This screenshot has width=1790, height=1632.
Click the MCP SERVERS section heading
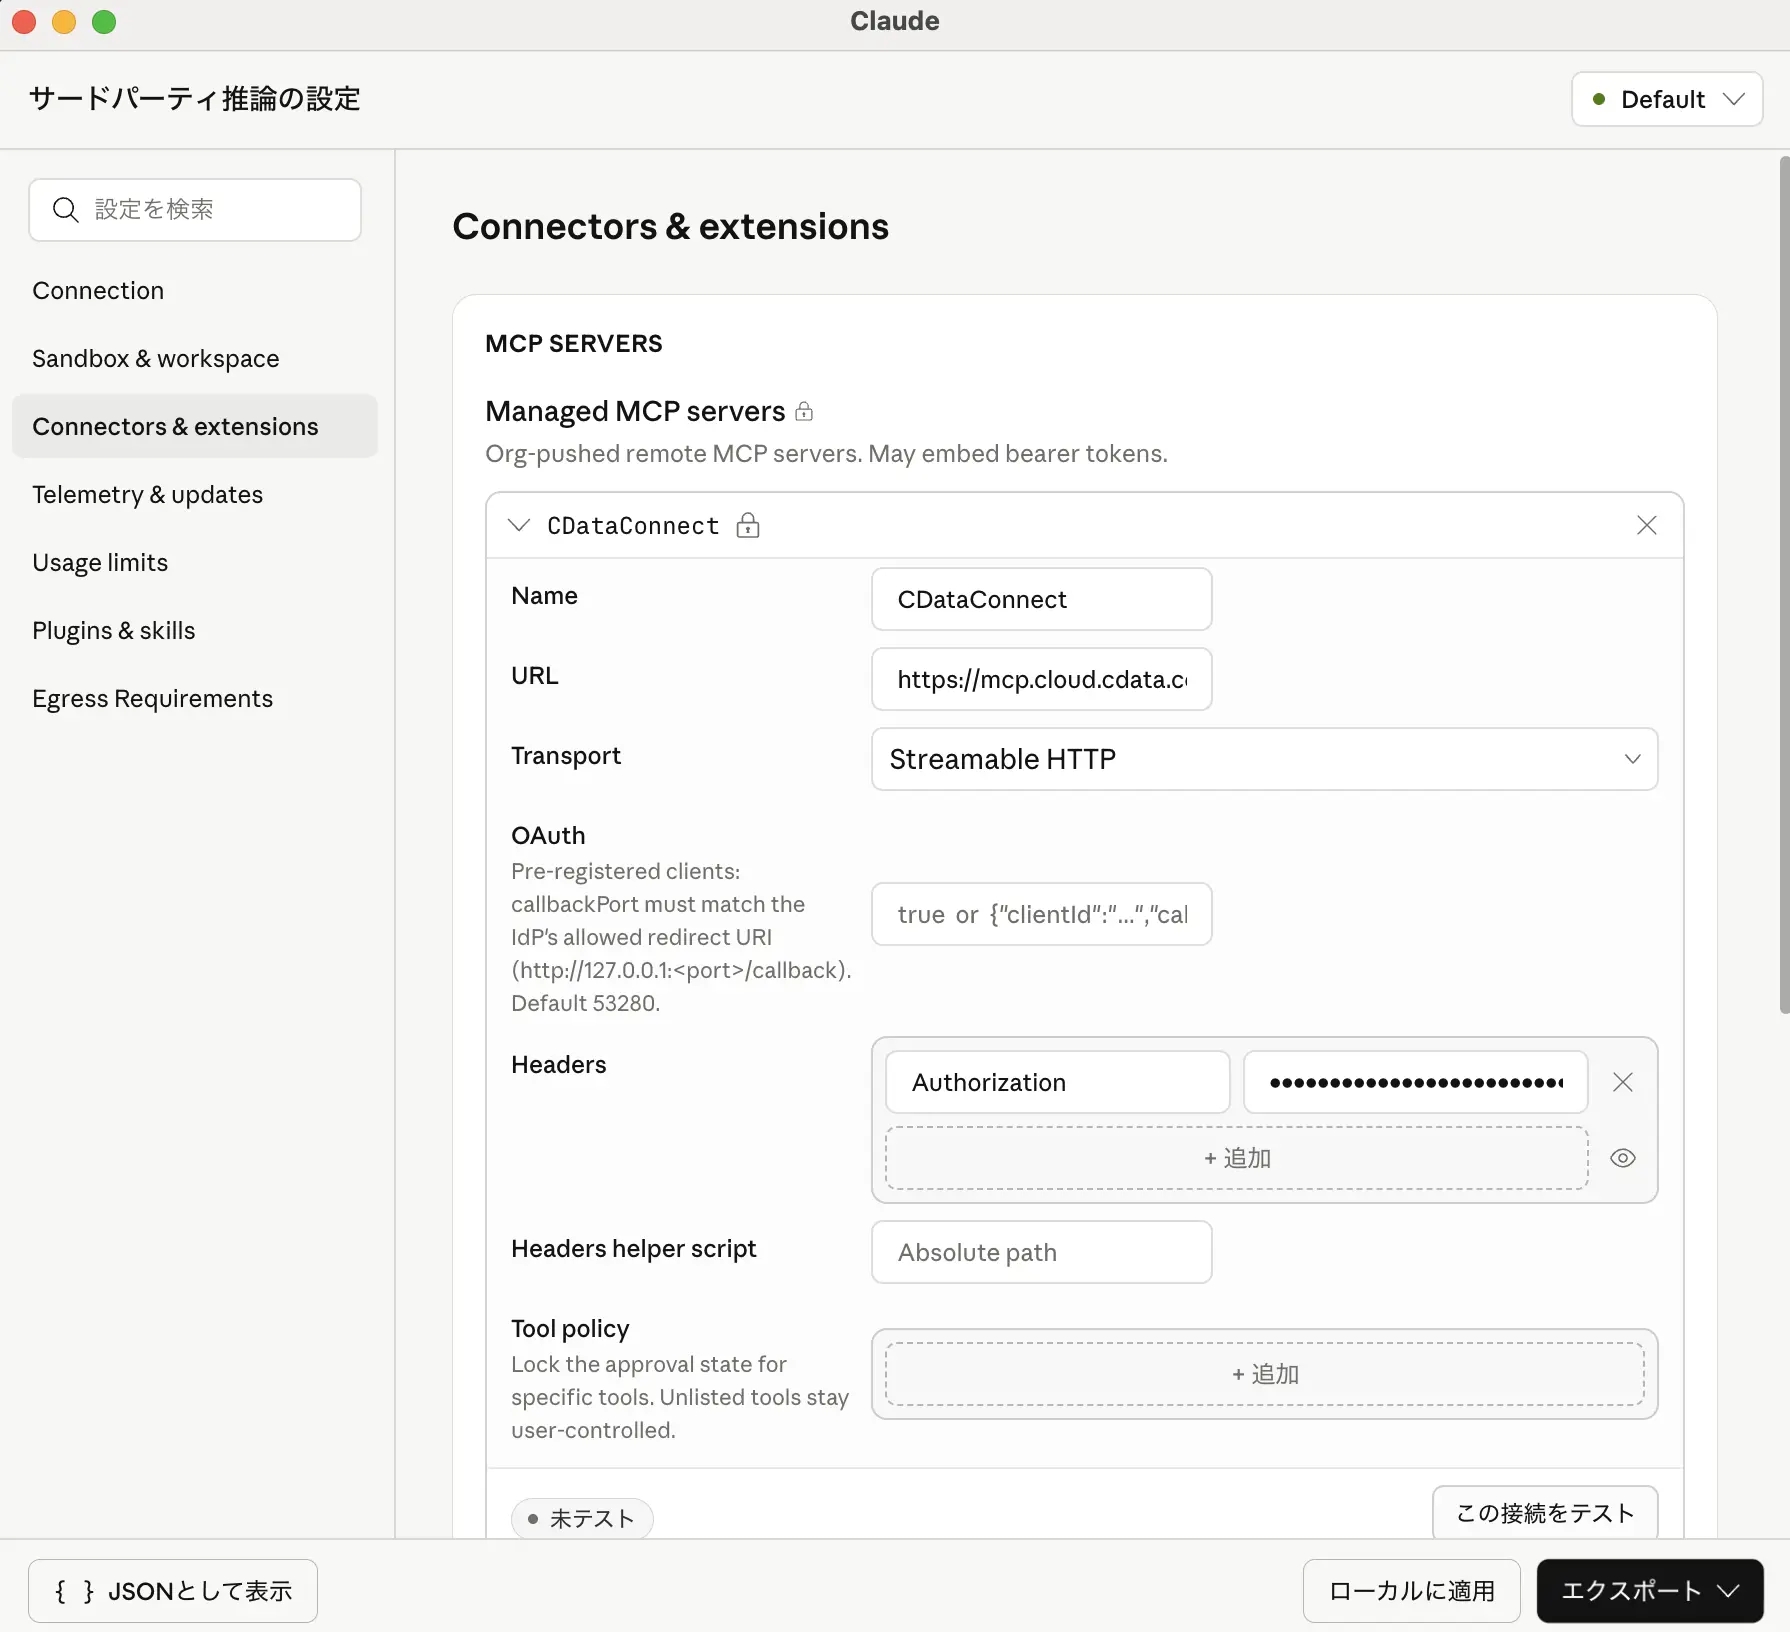point(574,344)
